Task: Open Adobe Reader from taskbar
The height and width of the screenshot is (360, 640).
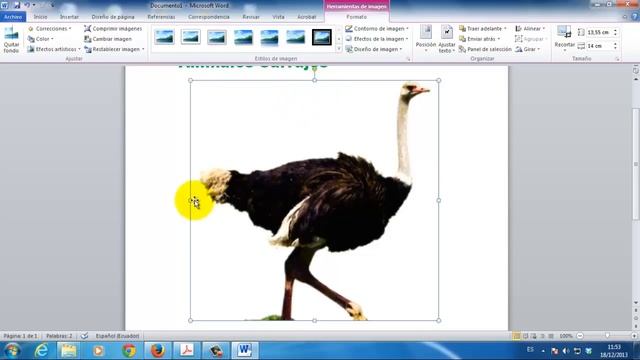Action: click(187, 351)
